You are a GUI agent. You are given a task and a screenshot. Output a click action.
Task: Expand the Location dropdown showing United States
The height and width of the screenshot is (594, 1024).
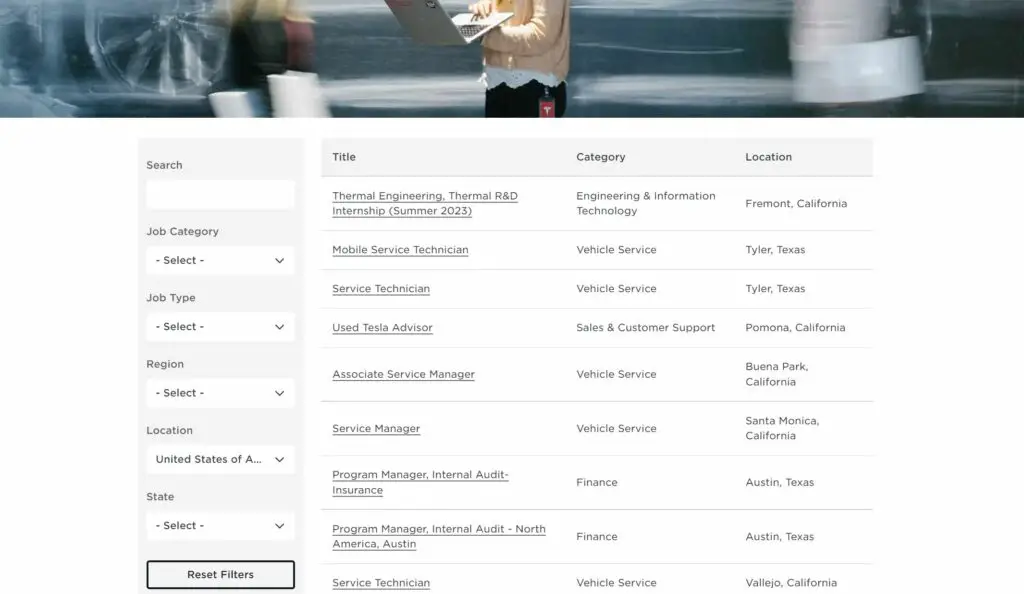tap(220, 459)
